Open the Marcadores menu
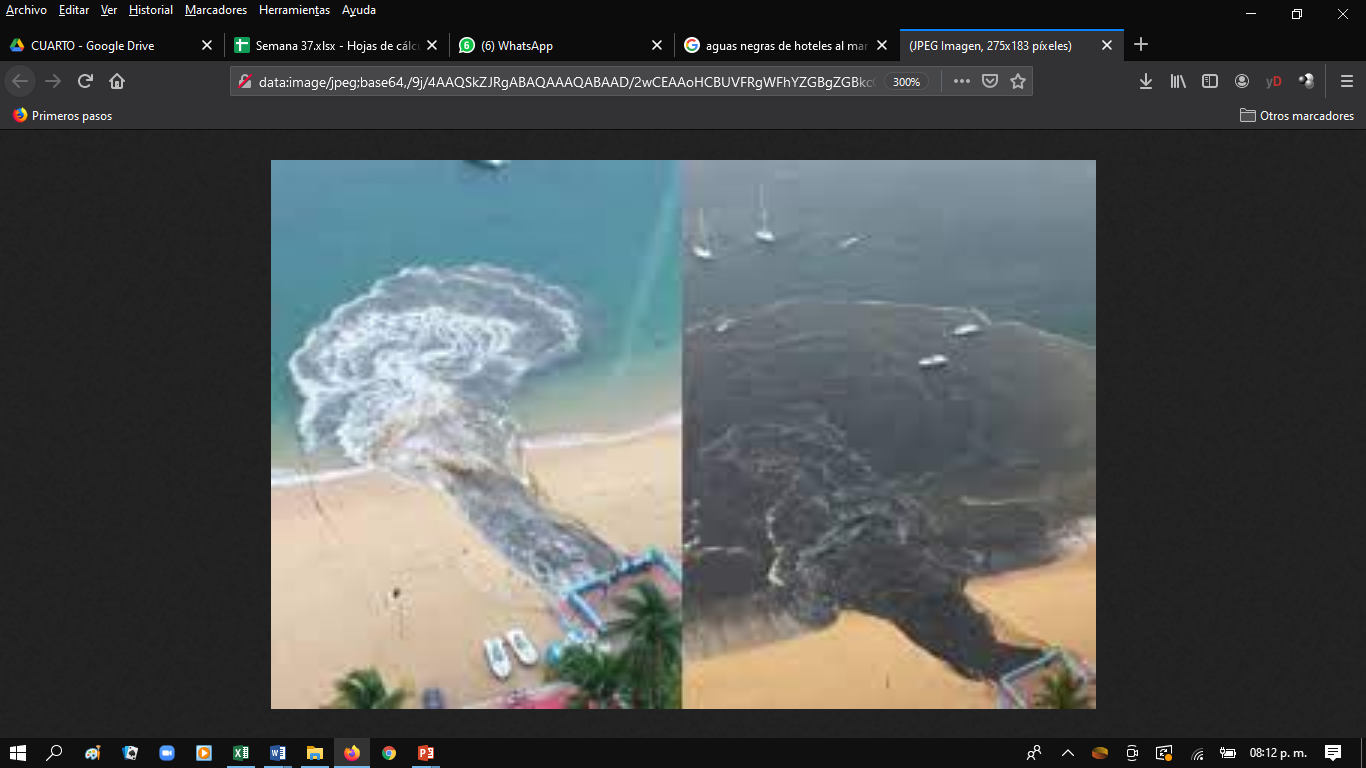 tap(215, 10)
